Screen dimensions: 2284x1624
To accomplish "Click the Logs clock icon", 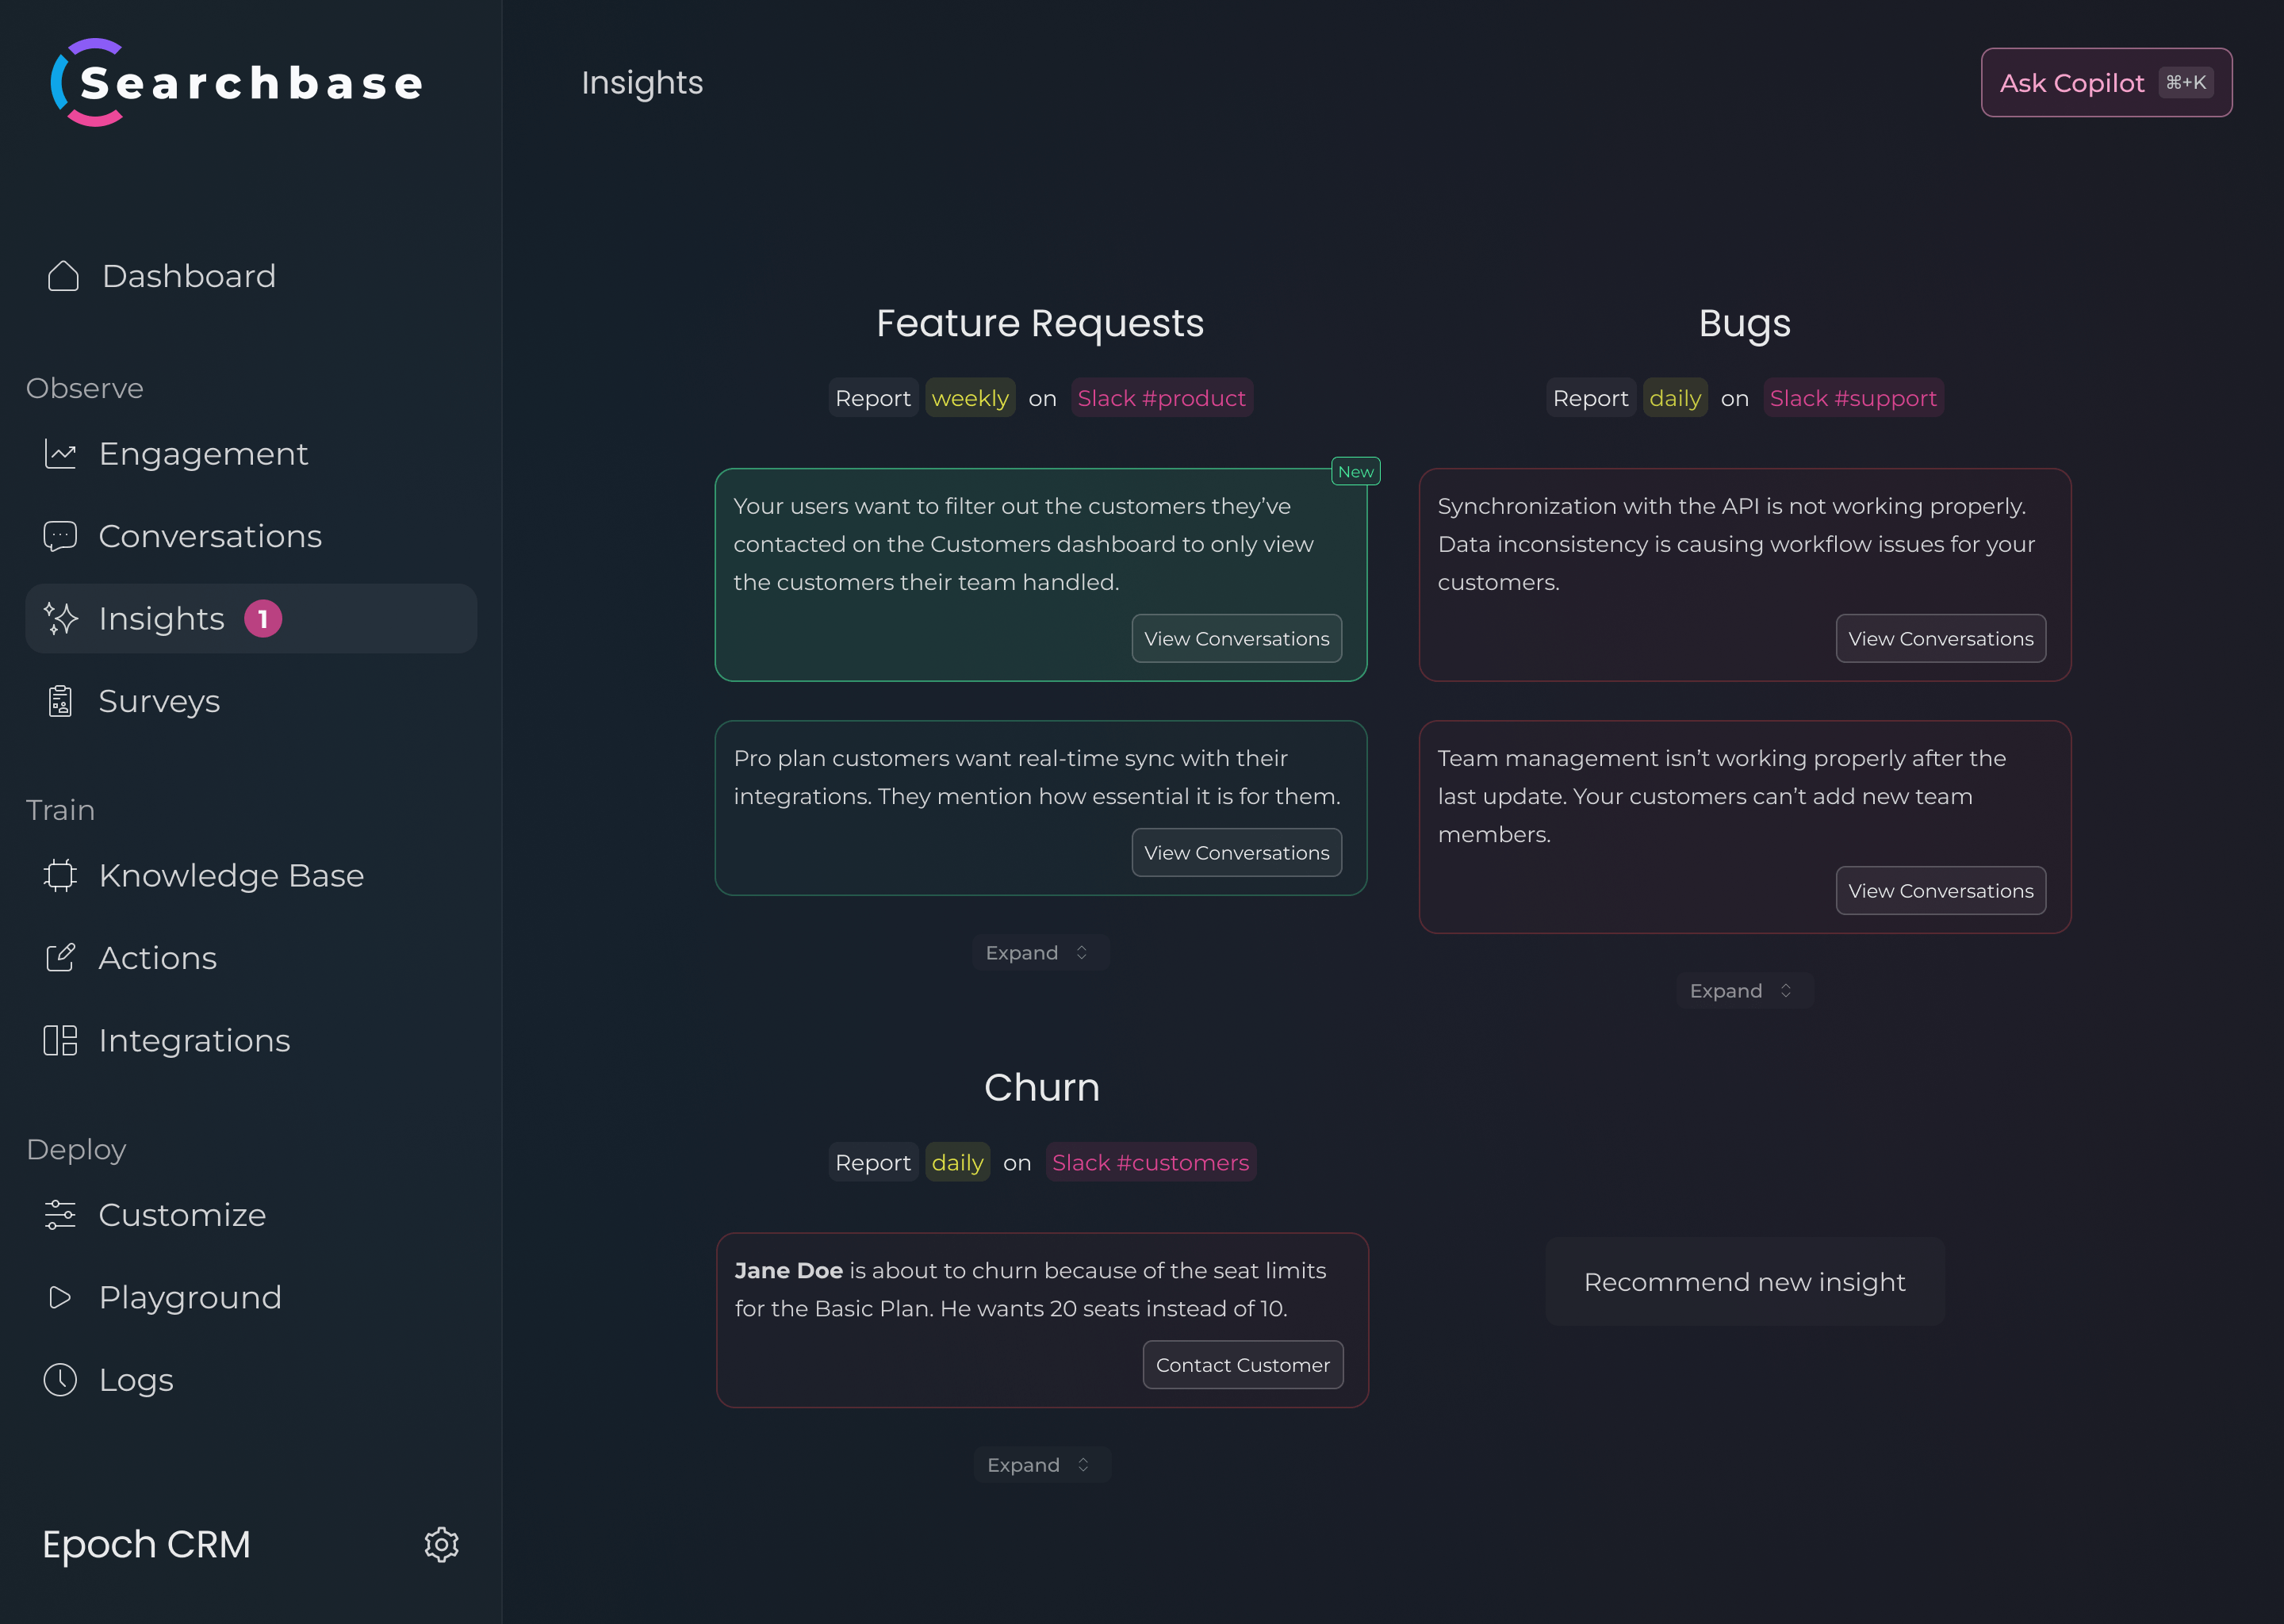I will 60,1379.
